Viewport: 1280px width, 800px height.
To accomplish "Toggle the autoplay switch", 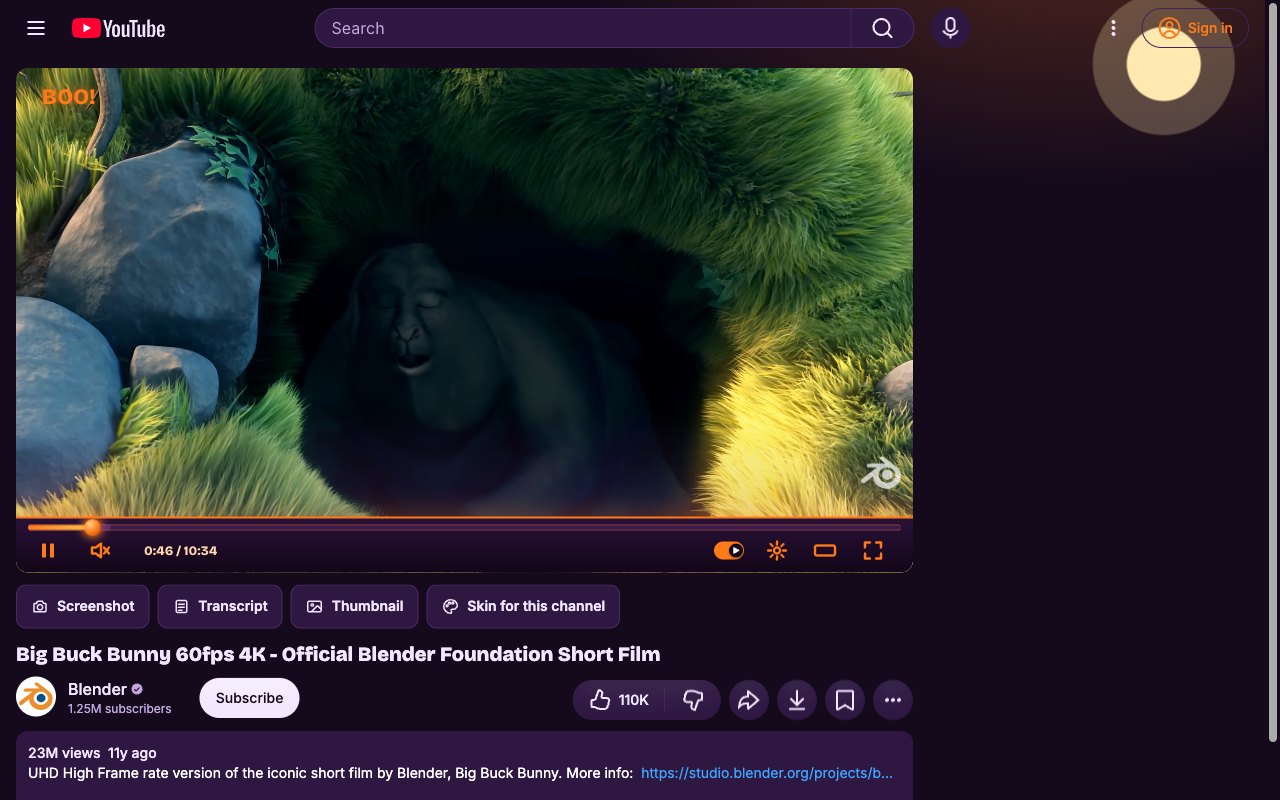I will tap(729, 550).
